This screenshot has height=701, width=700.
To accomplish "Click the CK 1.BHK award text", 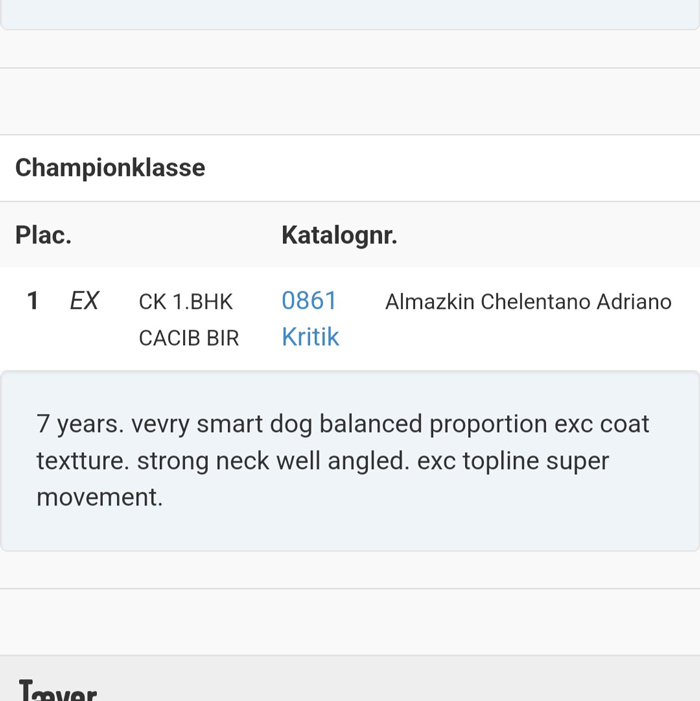I will (186, 302).
